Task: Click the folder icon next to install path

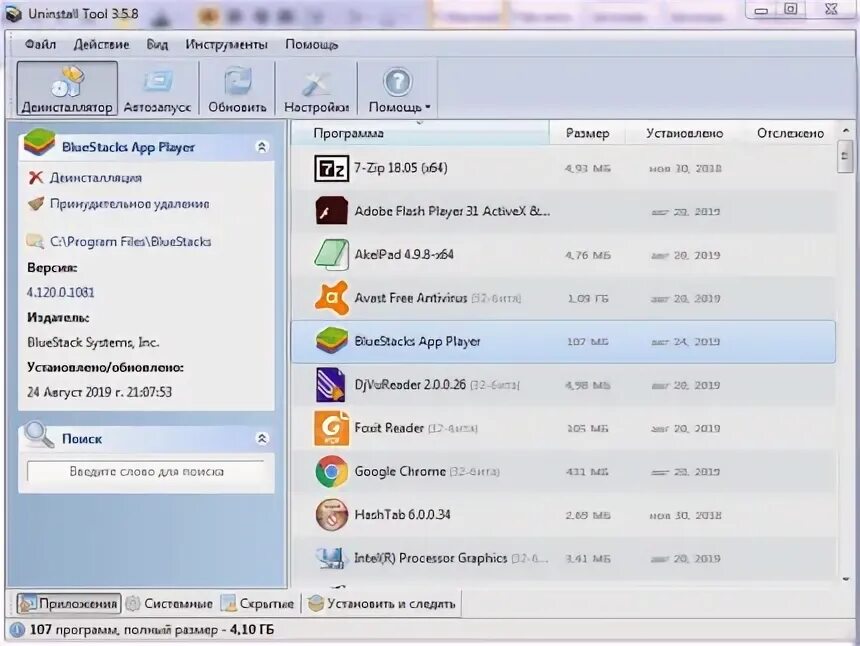Action: click(x=35, y=241)
